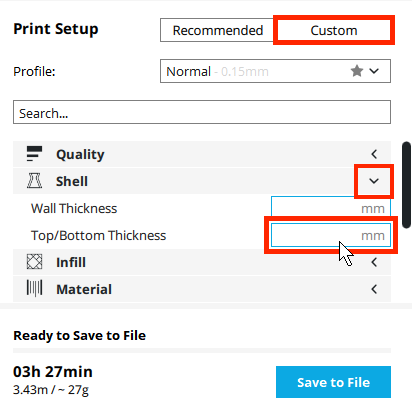Click the Infill category icon
This screenshot has height=412, width=412.
click(x=34, y=262)
